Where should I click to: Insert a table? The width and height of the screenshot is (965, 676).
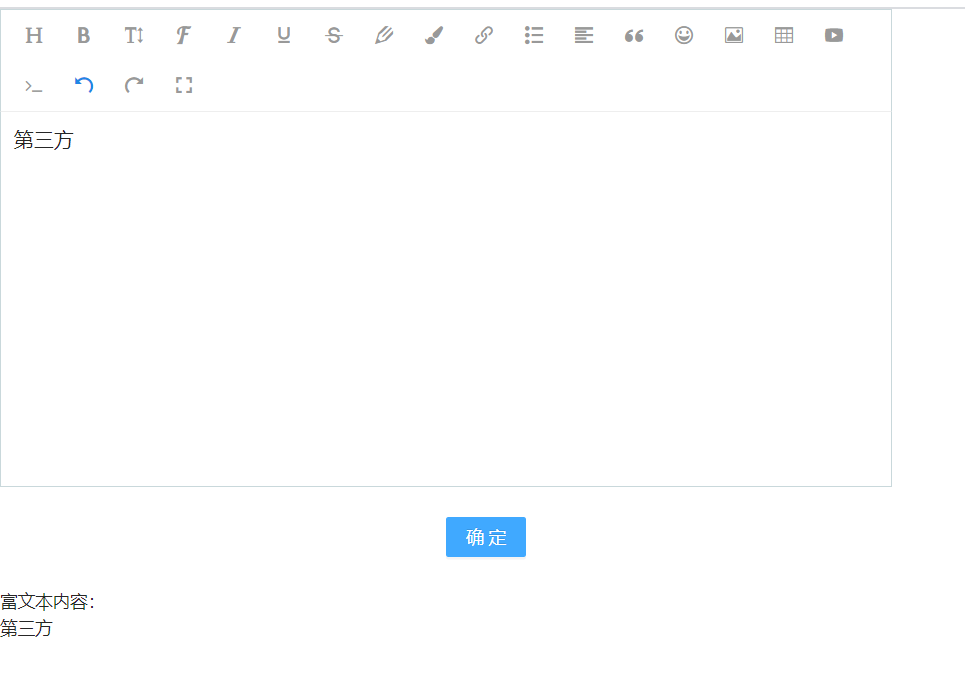[x=784, y=36]
